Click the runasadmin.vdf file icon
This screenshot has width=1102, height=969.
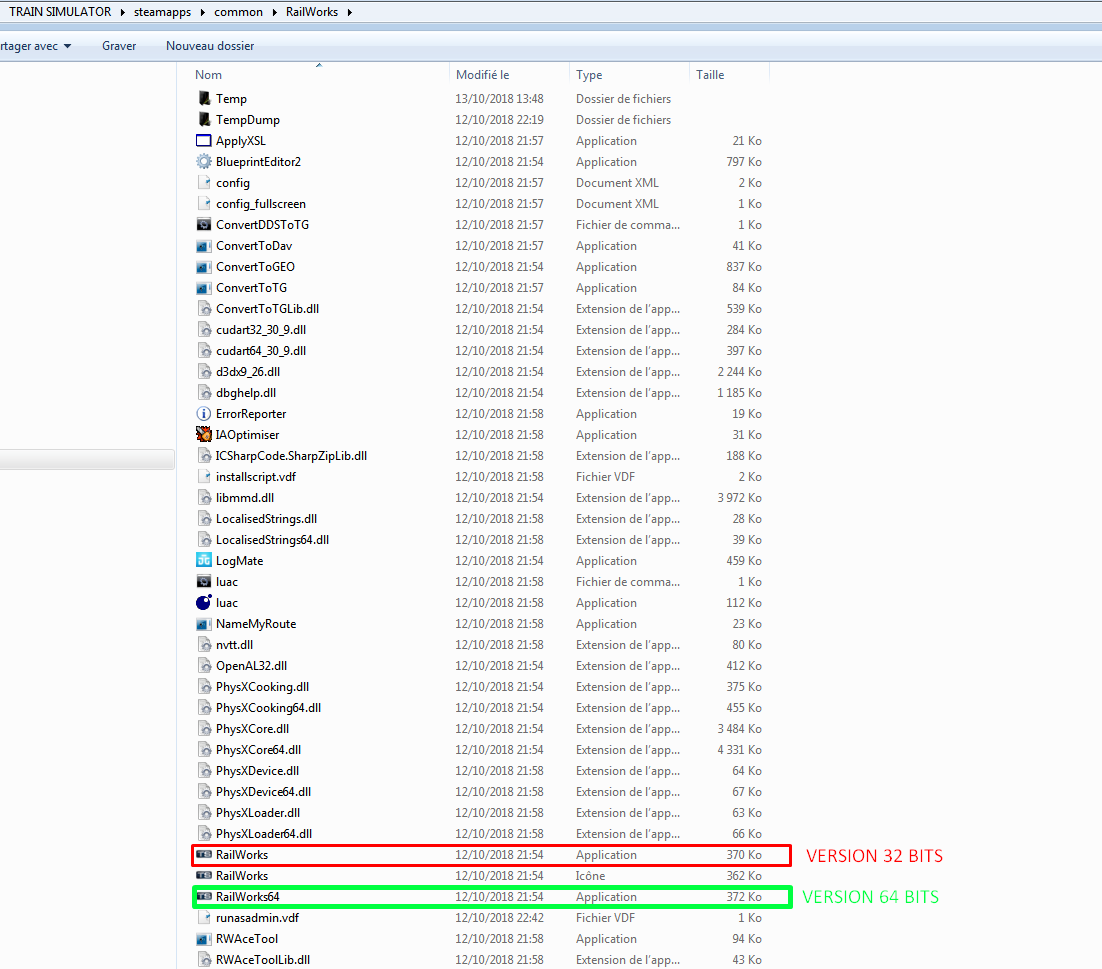[x=204, y=918]
